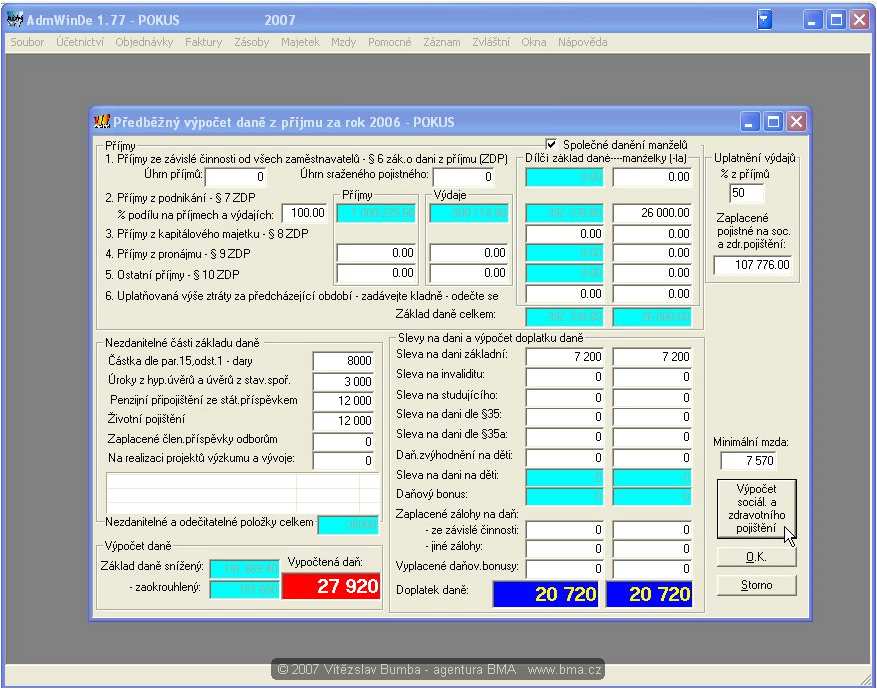Click first Daň.zvýhodnění na děti field
This screenshot has height=689, width=877.
[x=565, y=457]
